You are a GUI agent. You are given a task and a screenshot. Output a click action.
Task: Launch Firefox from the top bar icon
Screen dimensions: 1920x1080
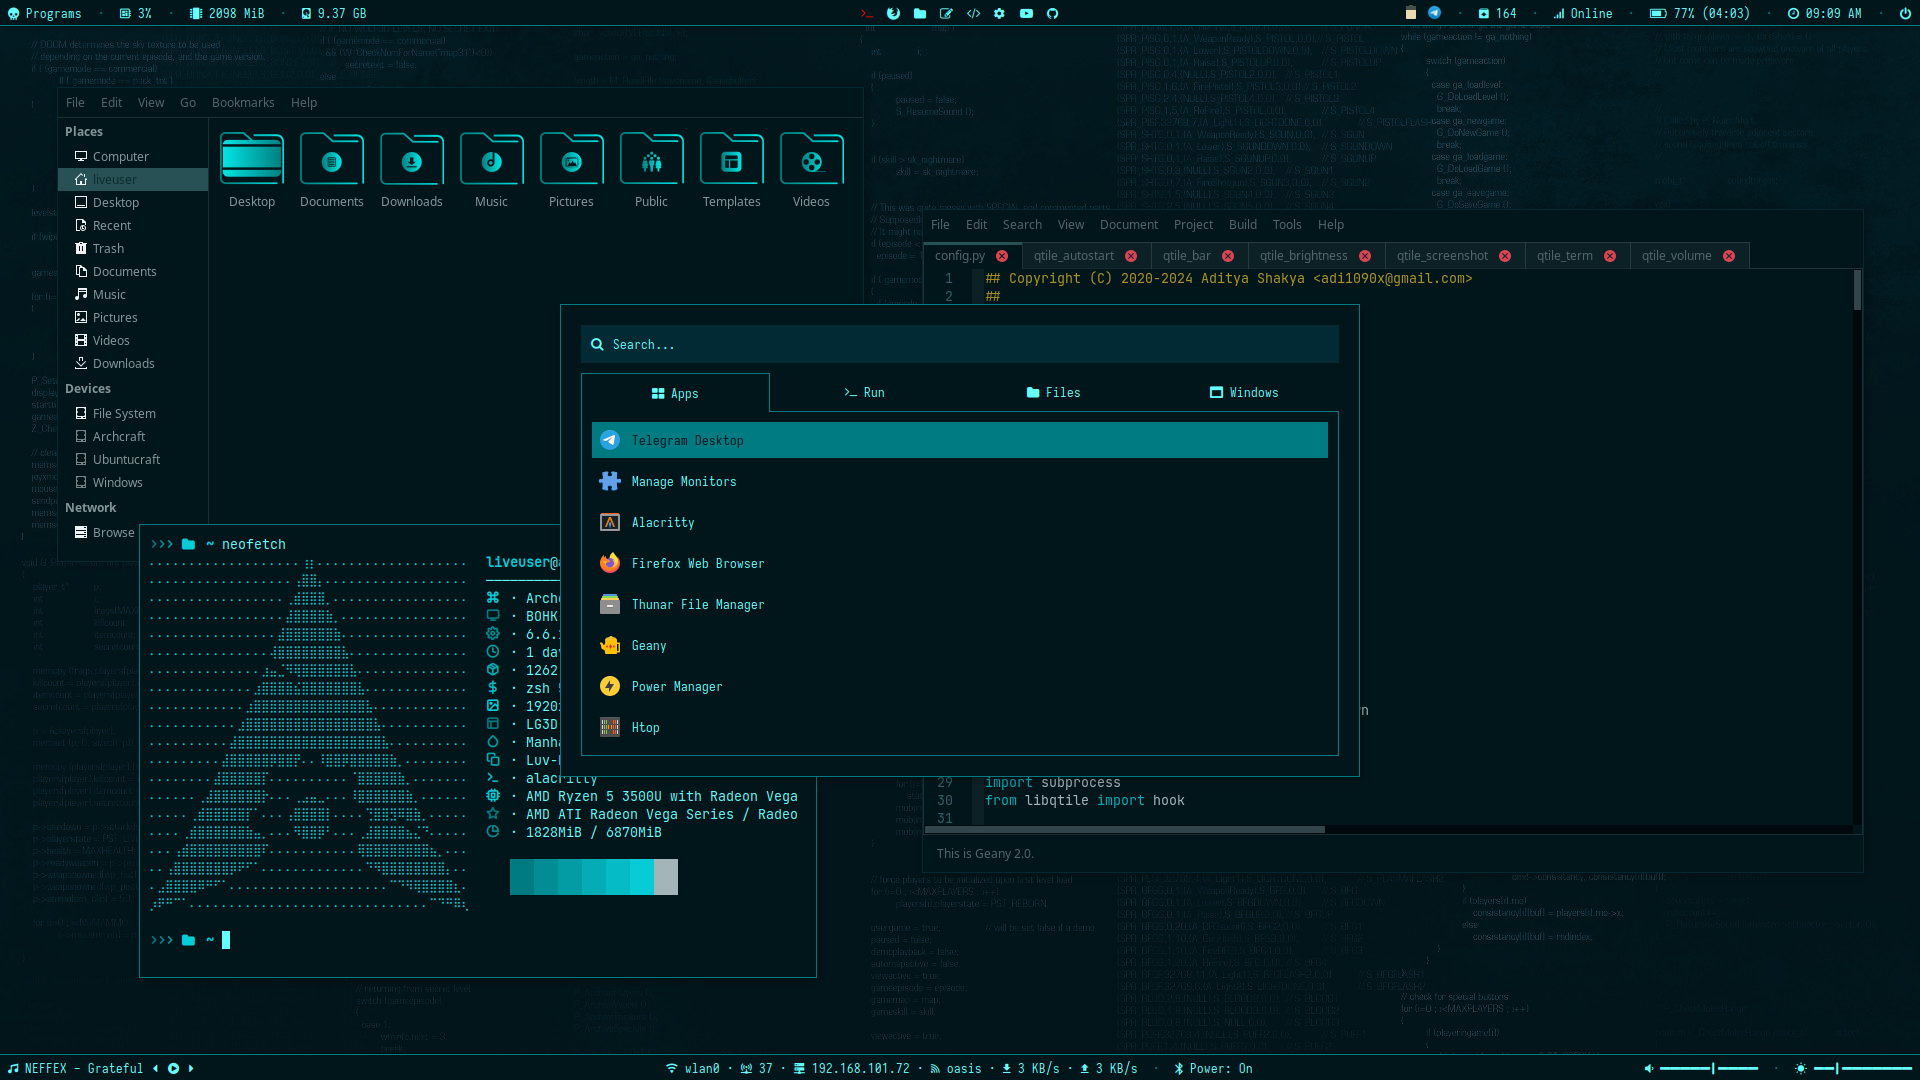(893, 13)
